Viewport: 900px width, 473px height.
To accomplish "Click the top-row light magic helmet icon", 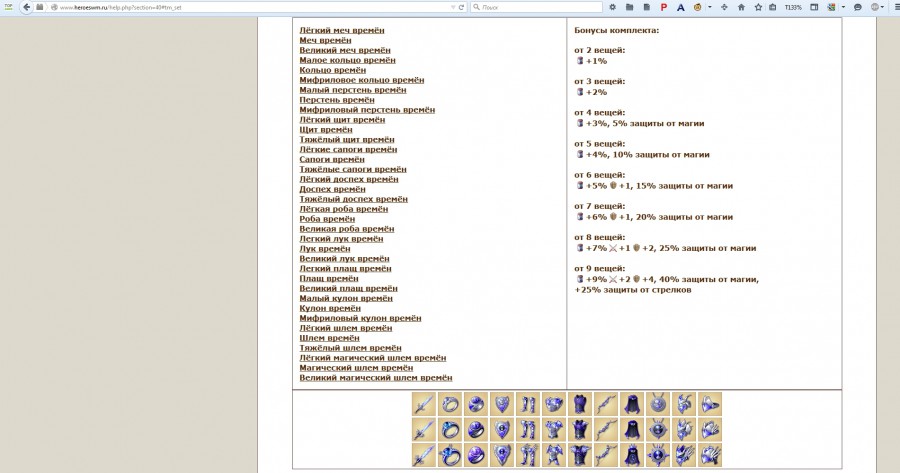I will tap(709, 404).
